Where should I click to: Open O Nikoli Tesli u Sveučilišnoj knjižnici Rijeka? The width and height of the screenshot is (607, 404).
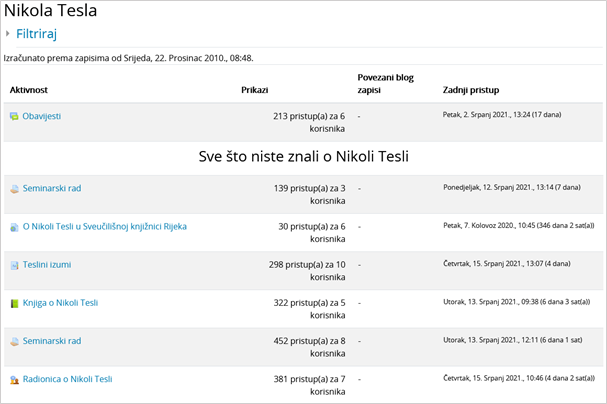(104, 226)
